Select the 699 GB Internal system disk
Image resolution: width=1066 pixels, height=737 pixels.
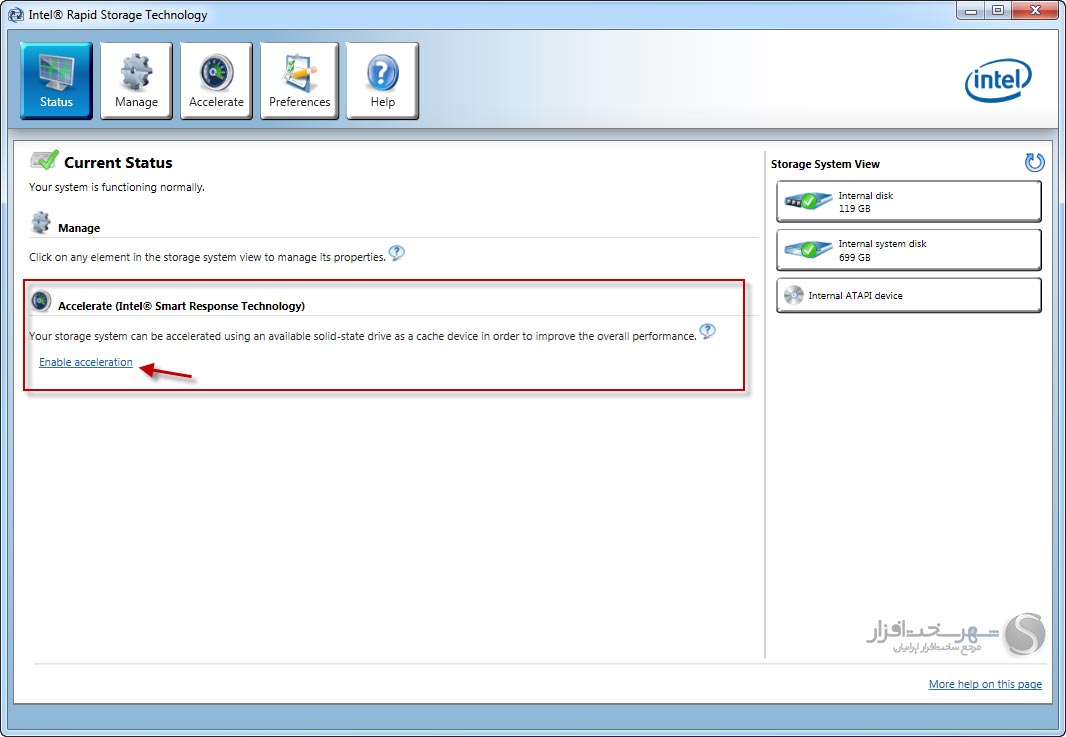(x=909, y=250)
